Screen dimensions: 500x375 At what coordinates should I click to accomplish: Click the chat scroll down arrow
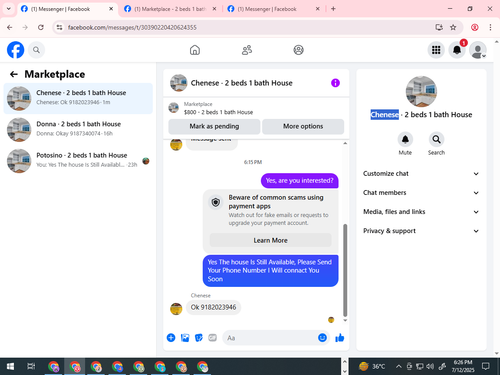pos(345,320)
